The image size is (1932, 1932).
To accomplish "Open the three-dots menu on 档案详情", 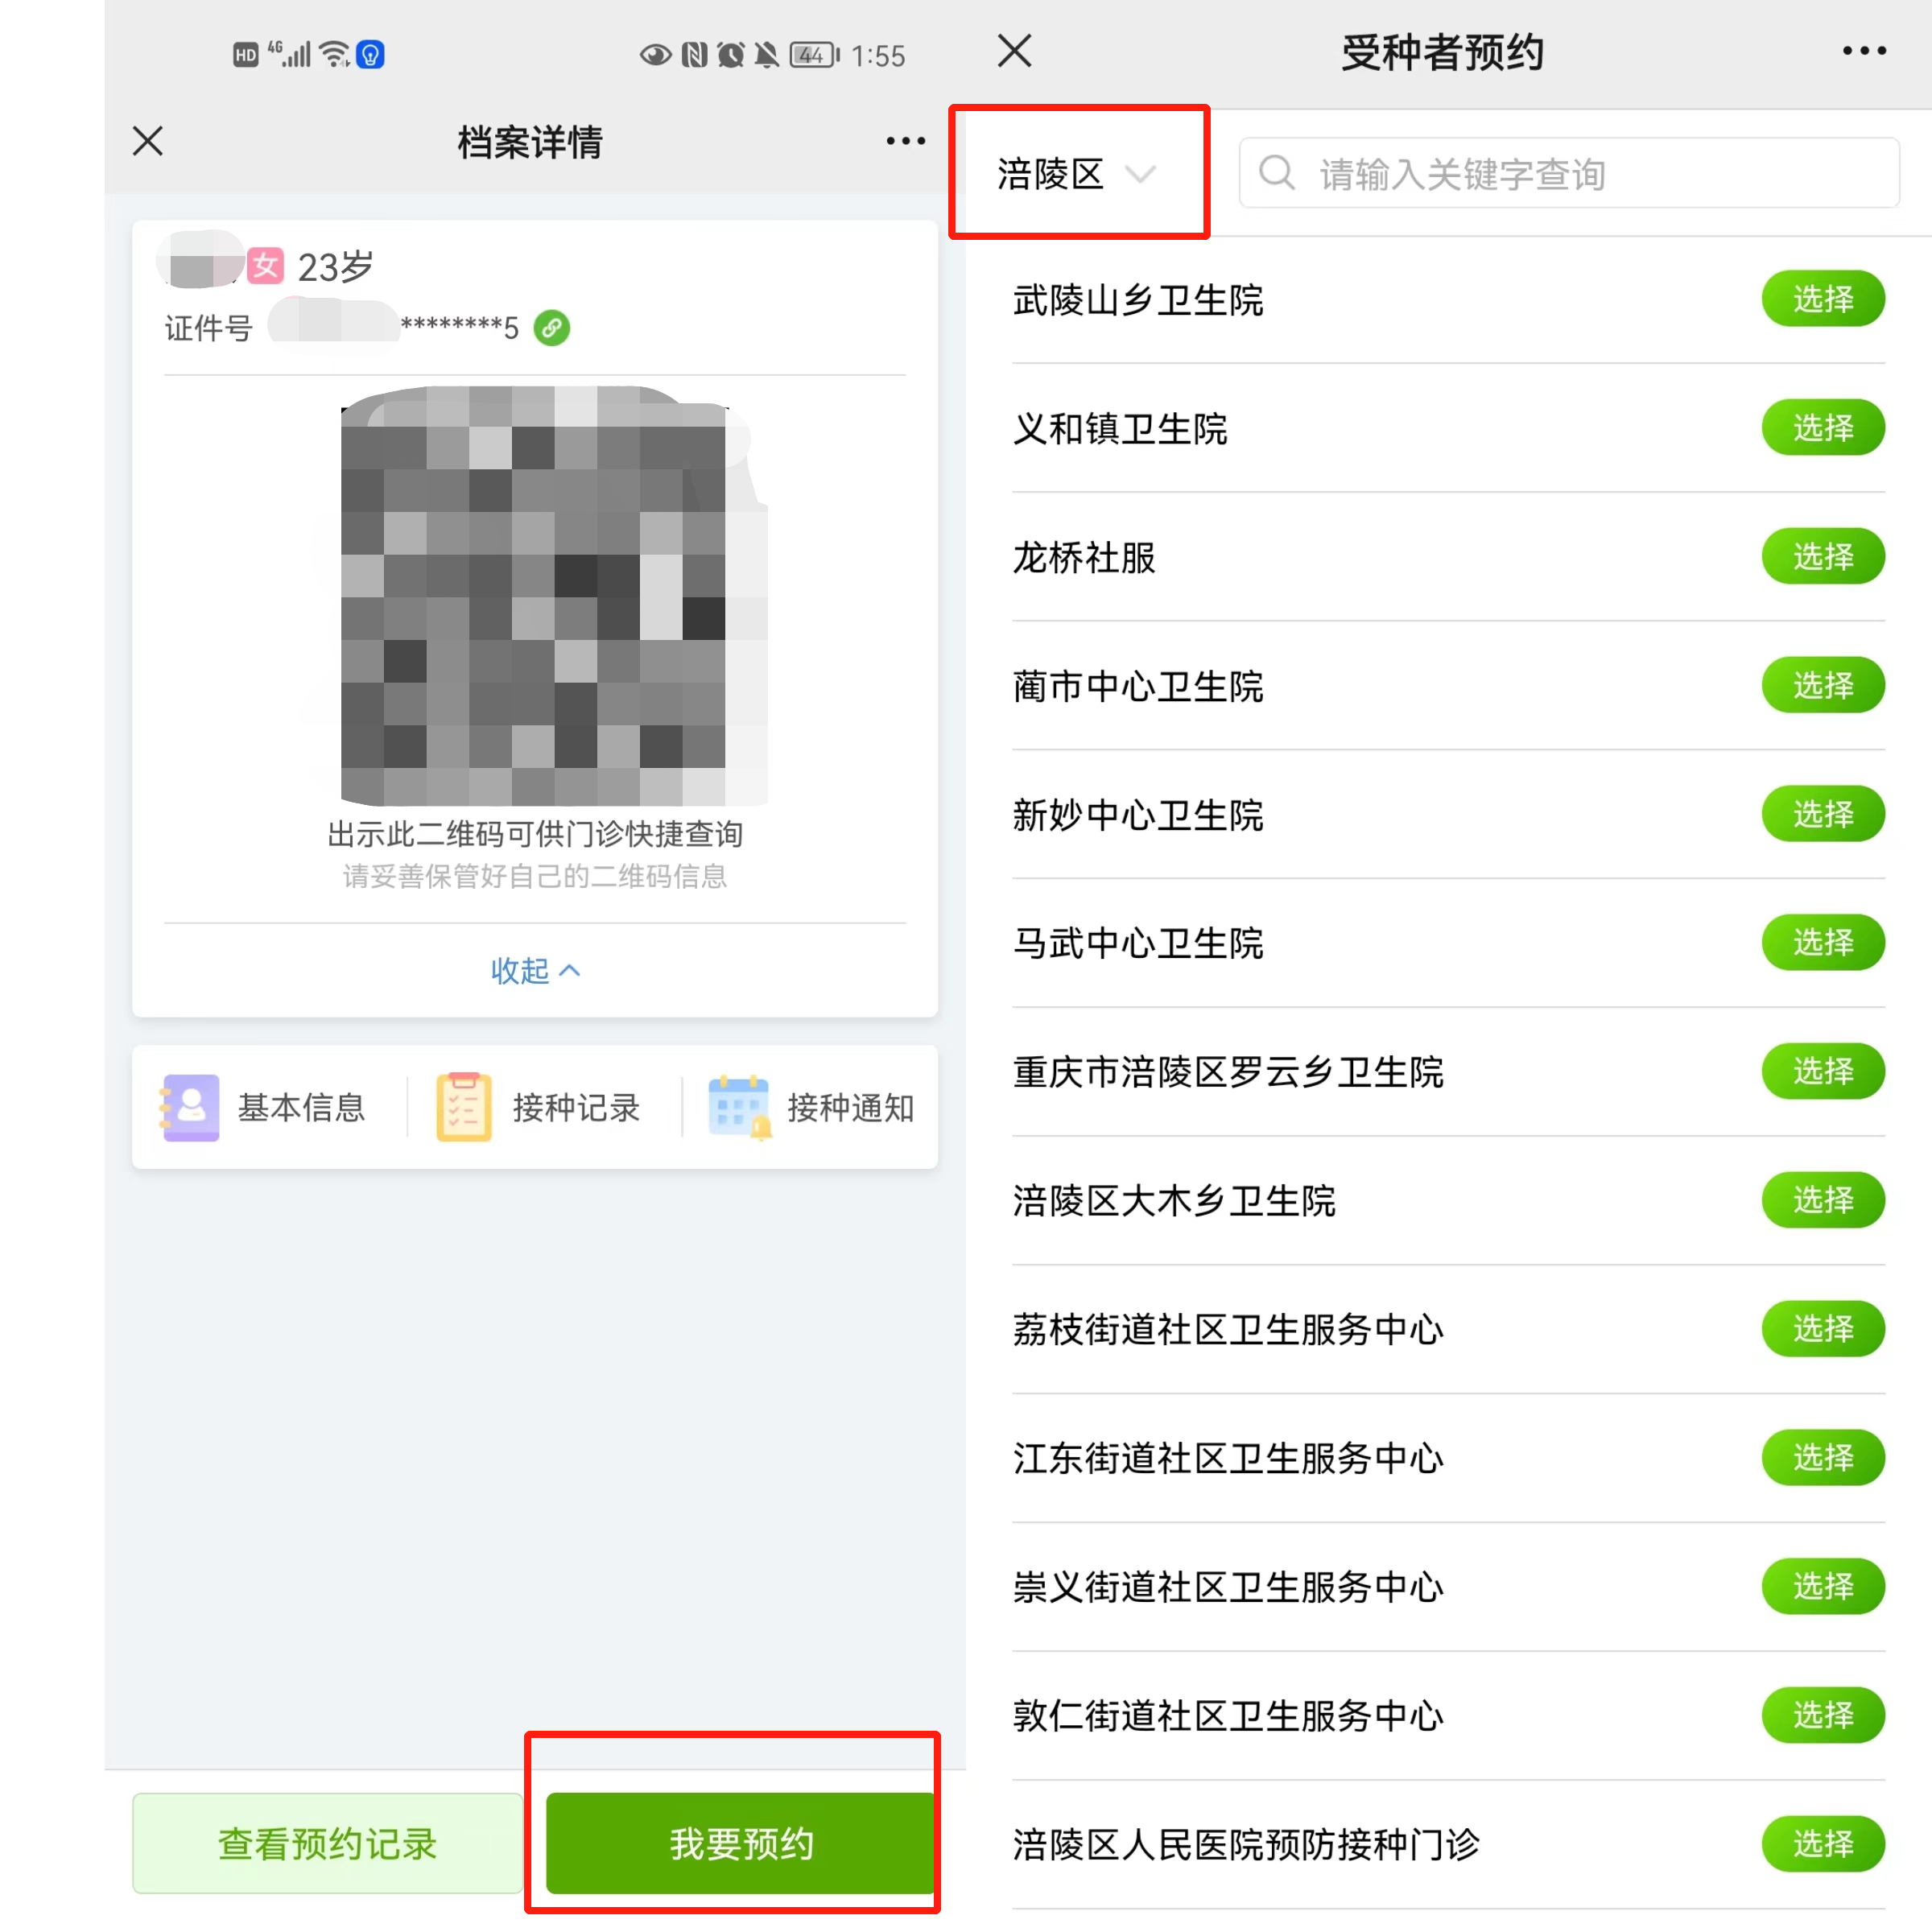I will click(x=905, y=141).
